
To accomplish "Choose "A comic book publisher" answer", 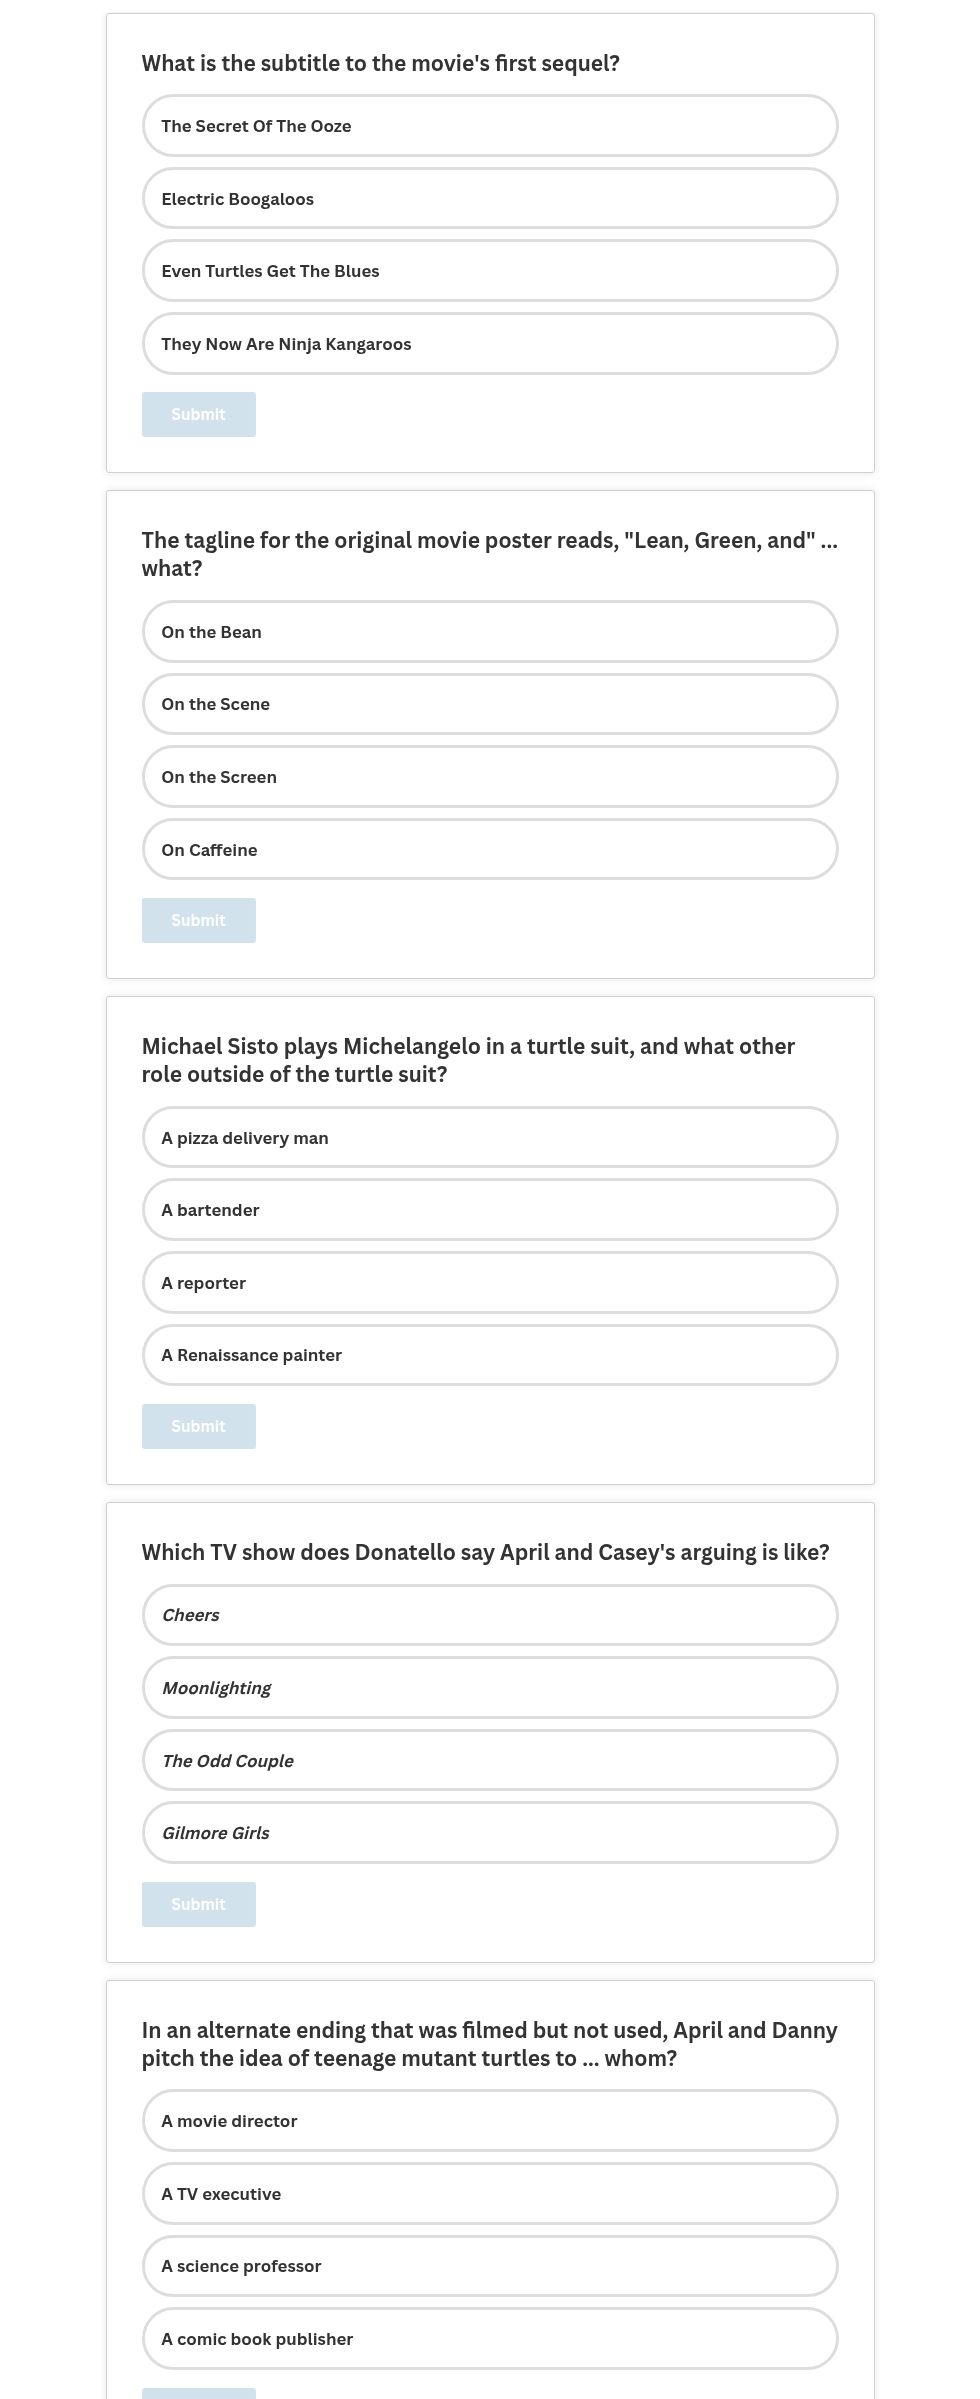I will click(x=490, y=2338).
